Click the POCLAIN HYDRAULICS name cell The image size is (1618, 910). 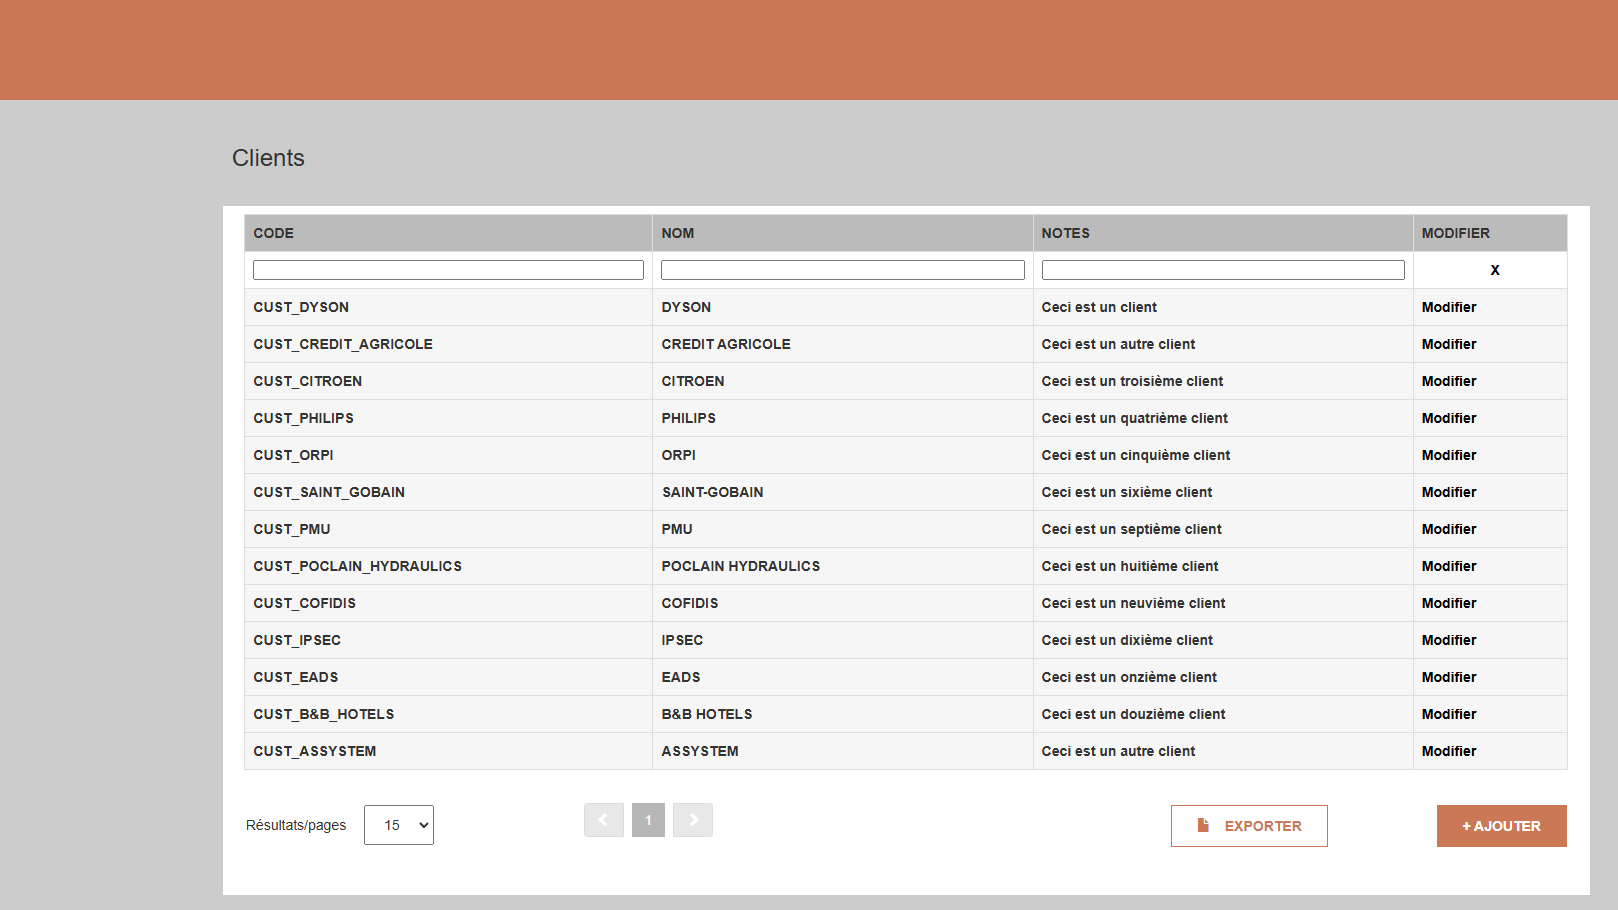coord(843,566)
